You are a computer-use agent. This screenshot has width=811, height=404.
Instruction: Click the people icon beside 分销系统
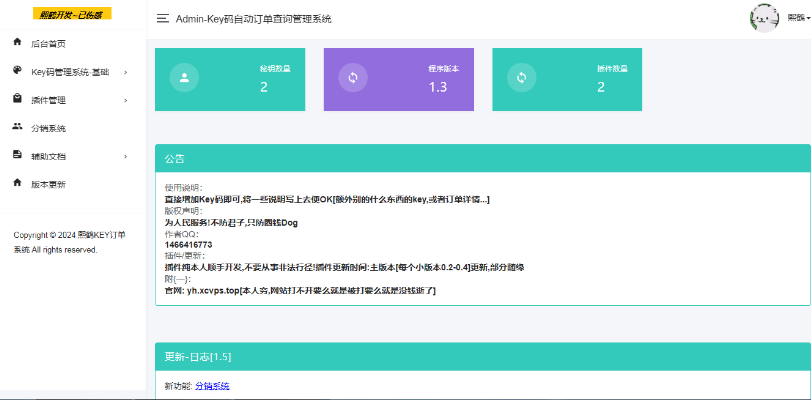click(17, 126)
